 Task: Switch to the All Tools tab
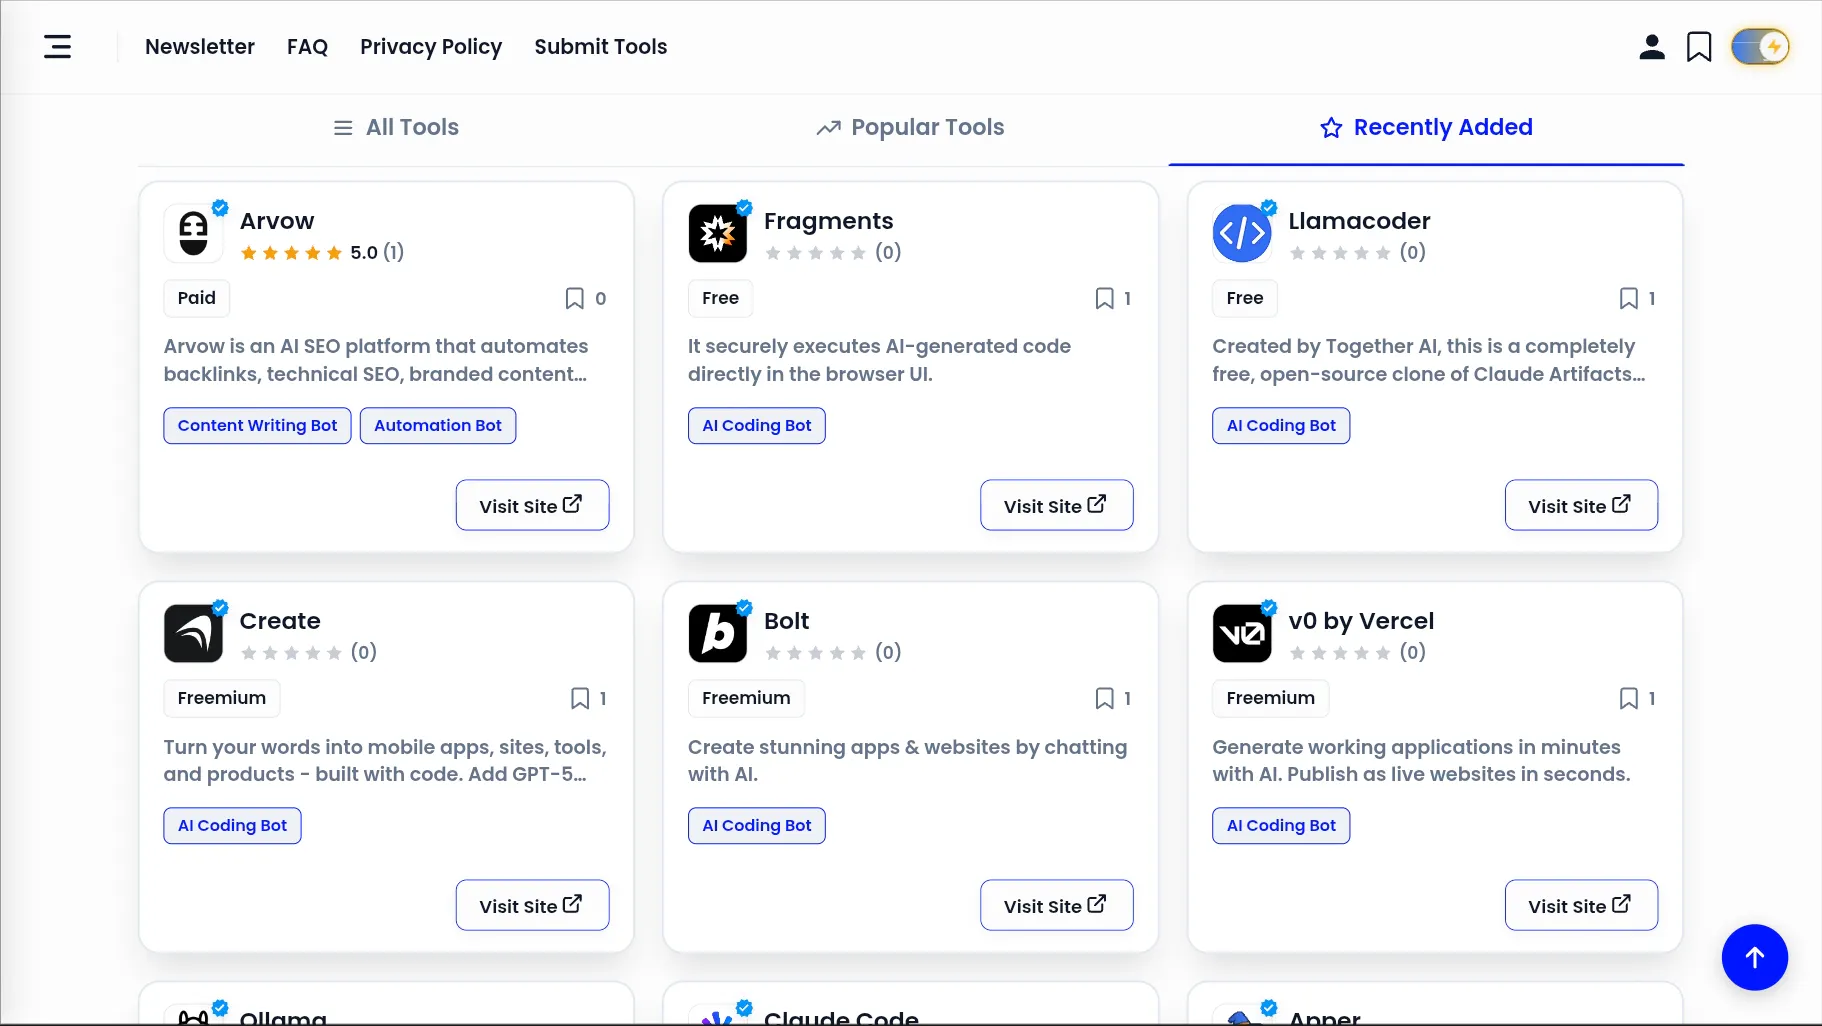click(x=396, y=128)
